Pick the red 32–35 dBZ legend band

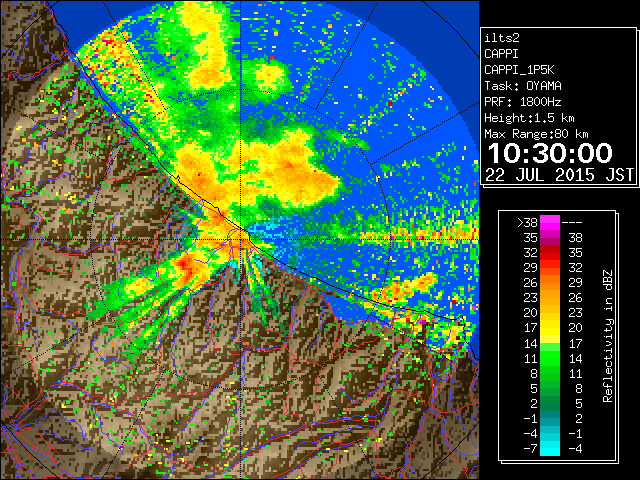tap(550, 253)
